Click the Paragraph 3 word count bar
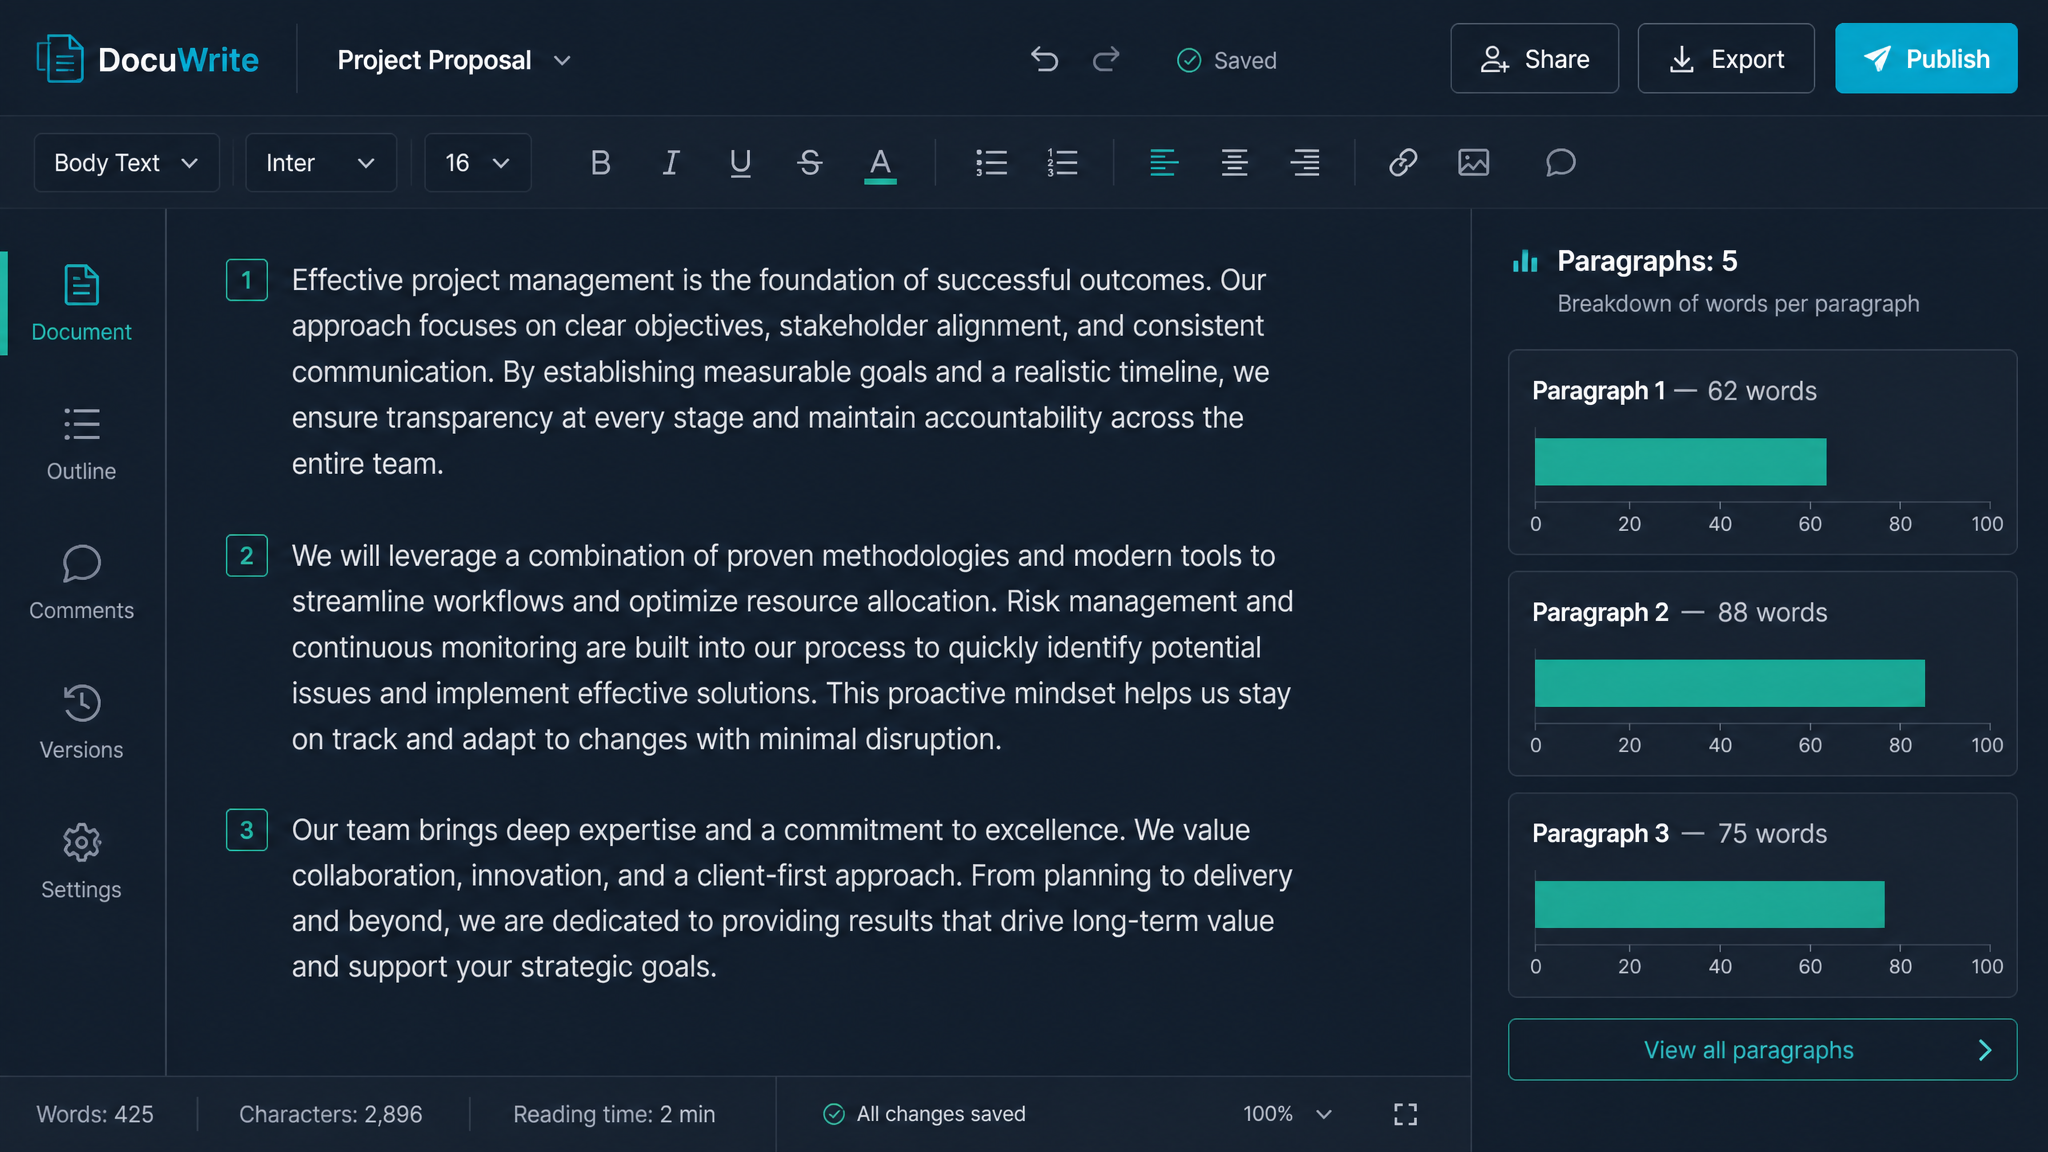 pyautogui.click(x=1710, y=904)
